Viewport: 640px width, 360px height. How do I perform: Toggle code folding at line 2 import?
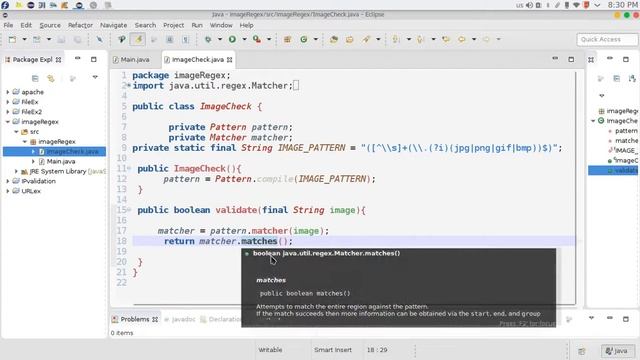(x=129, y=85)
